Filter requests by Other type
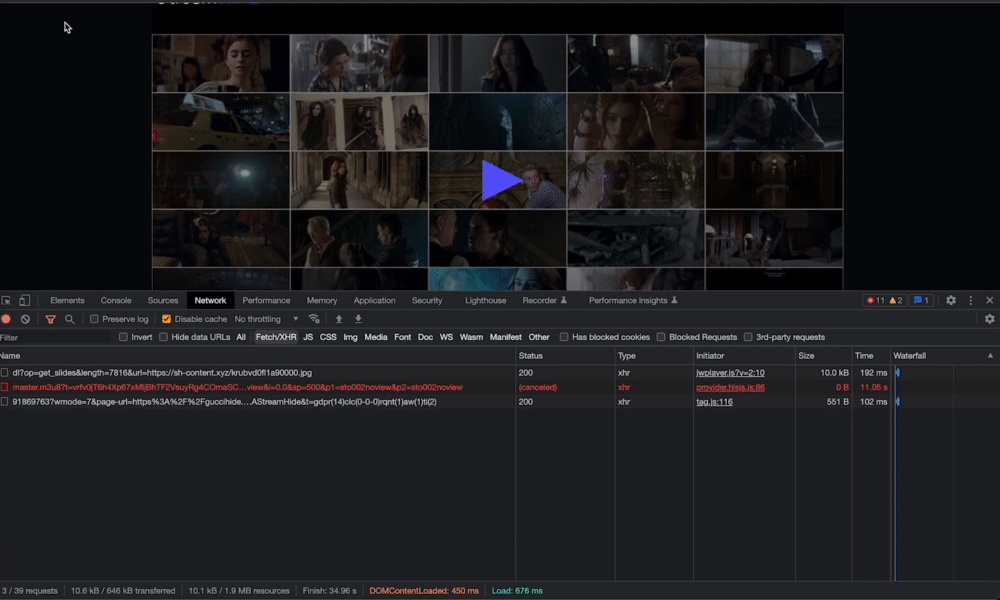 539,337
